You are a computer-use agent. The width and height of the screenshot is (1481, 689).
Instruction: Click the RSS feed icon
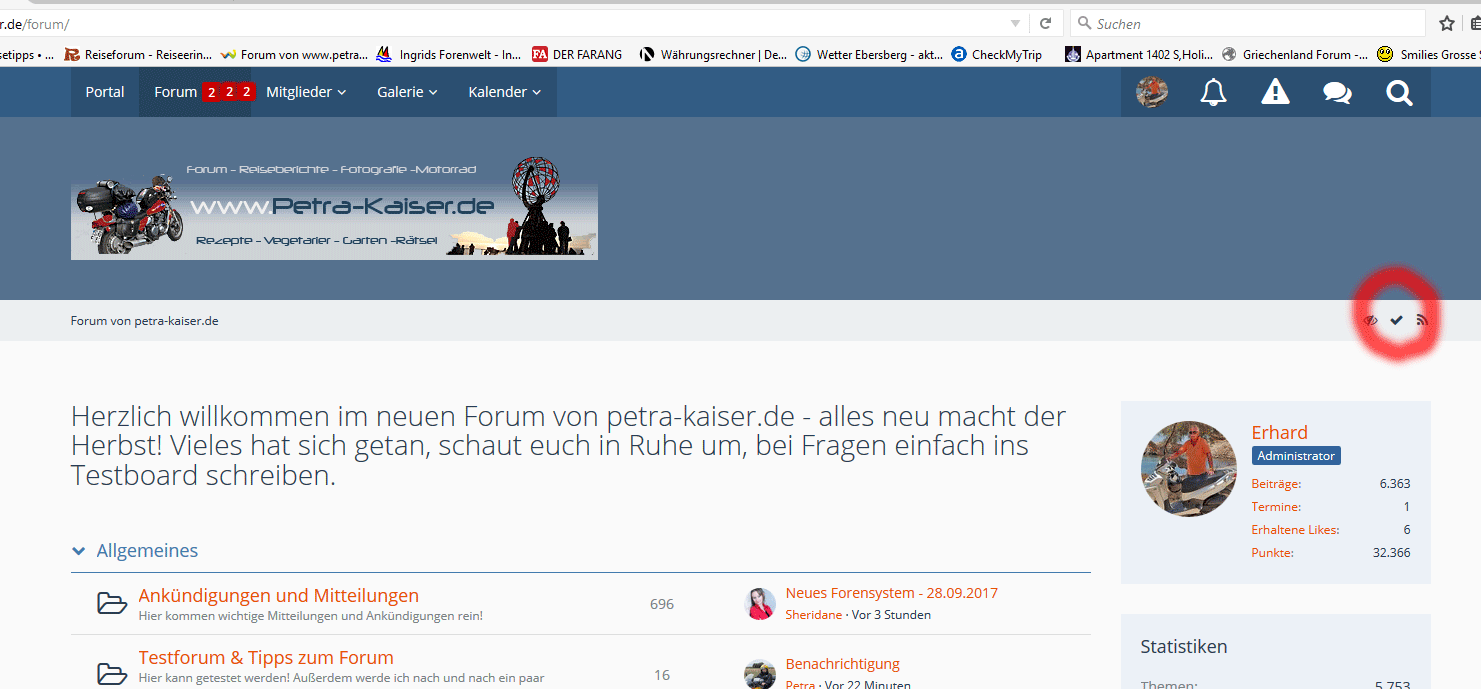[x=1422, y=320]
